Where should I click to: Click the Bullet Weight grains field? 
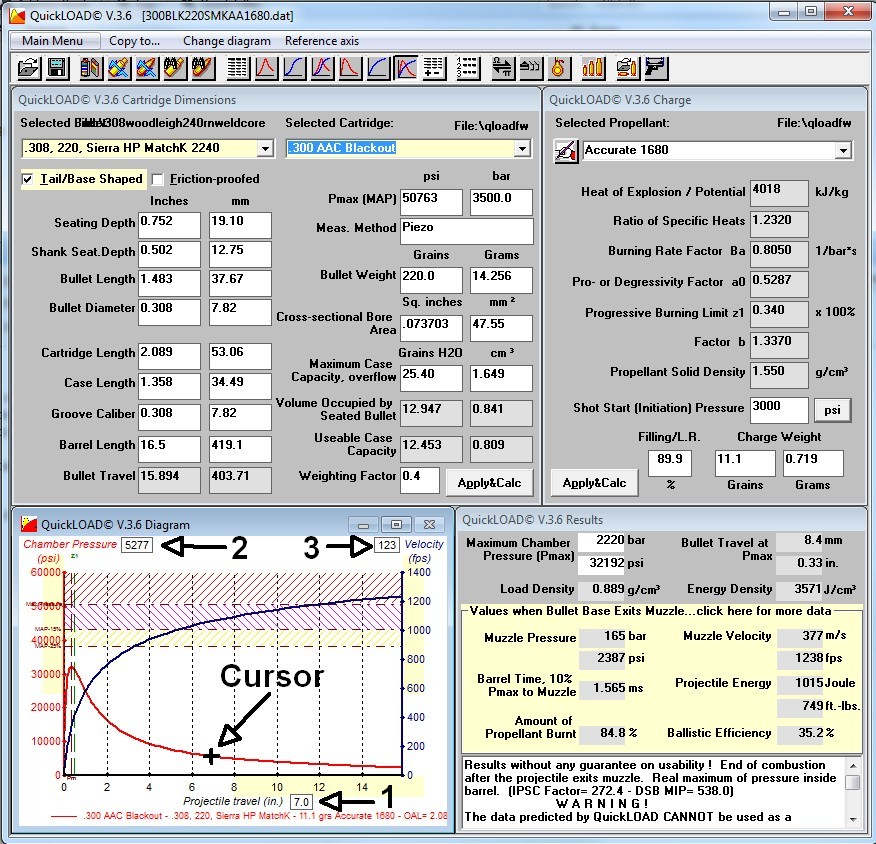click(x=432, y=280)
